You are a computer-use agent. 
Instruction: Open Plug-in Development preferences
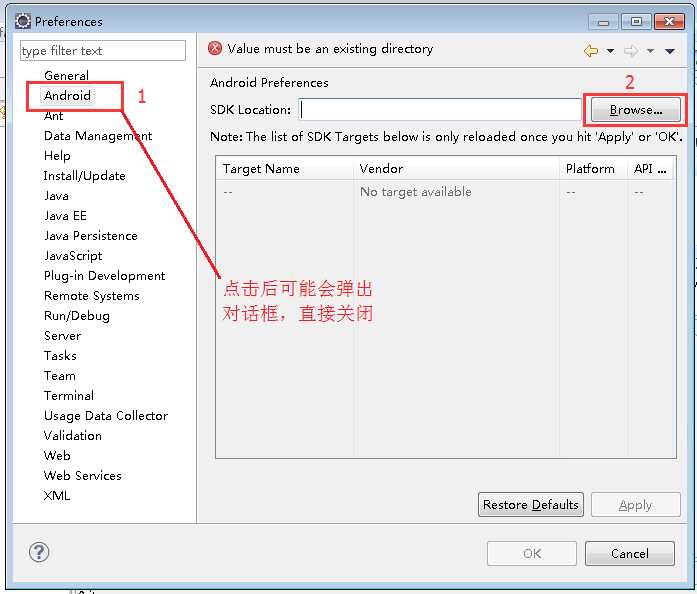104,276
